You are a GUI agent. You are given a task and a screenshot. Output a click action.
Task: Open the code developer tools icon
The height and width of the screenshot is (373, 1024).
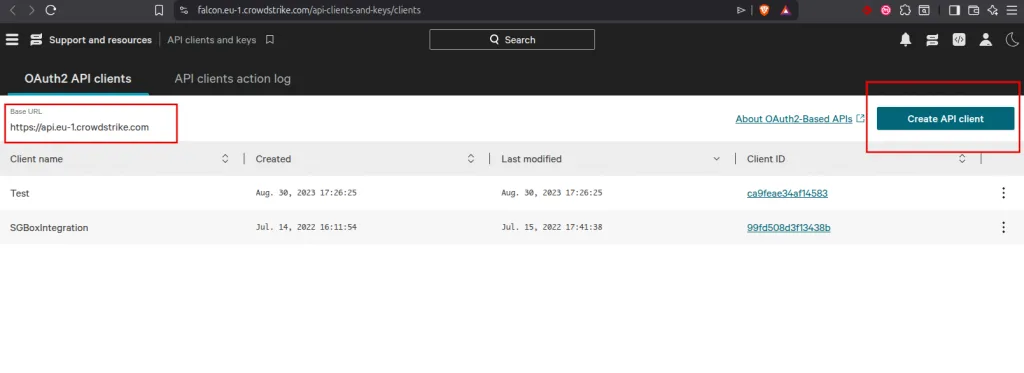click(x=959, y=40)
